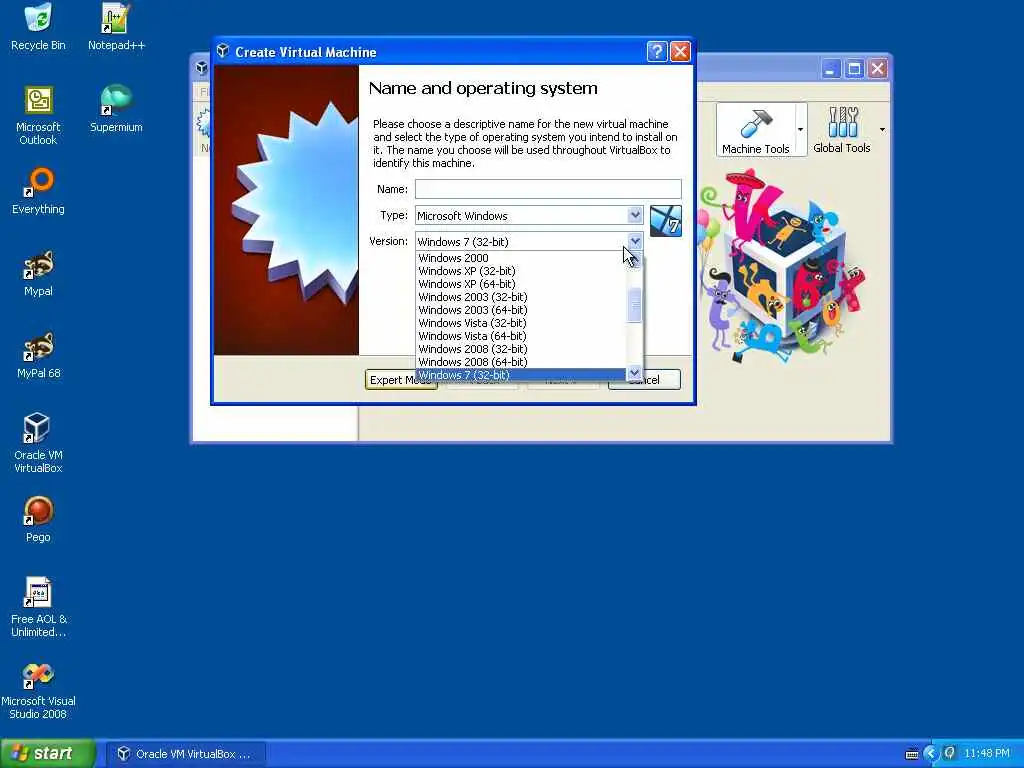Choose Windows 2008 (32-bit) from list
The image size is (1024, 768).
520,349
